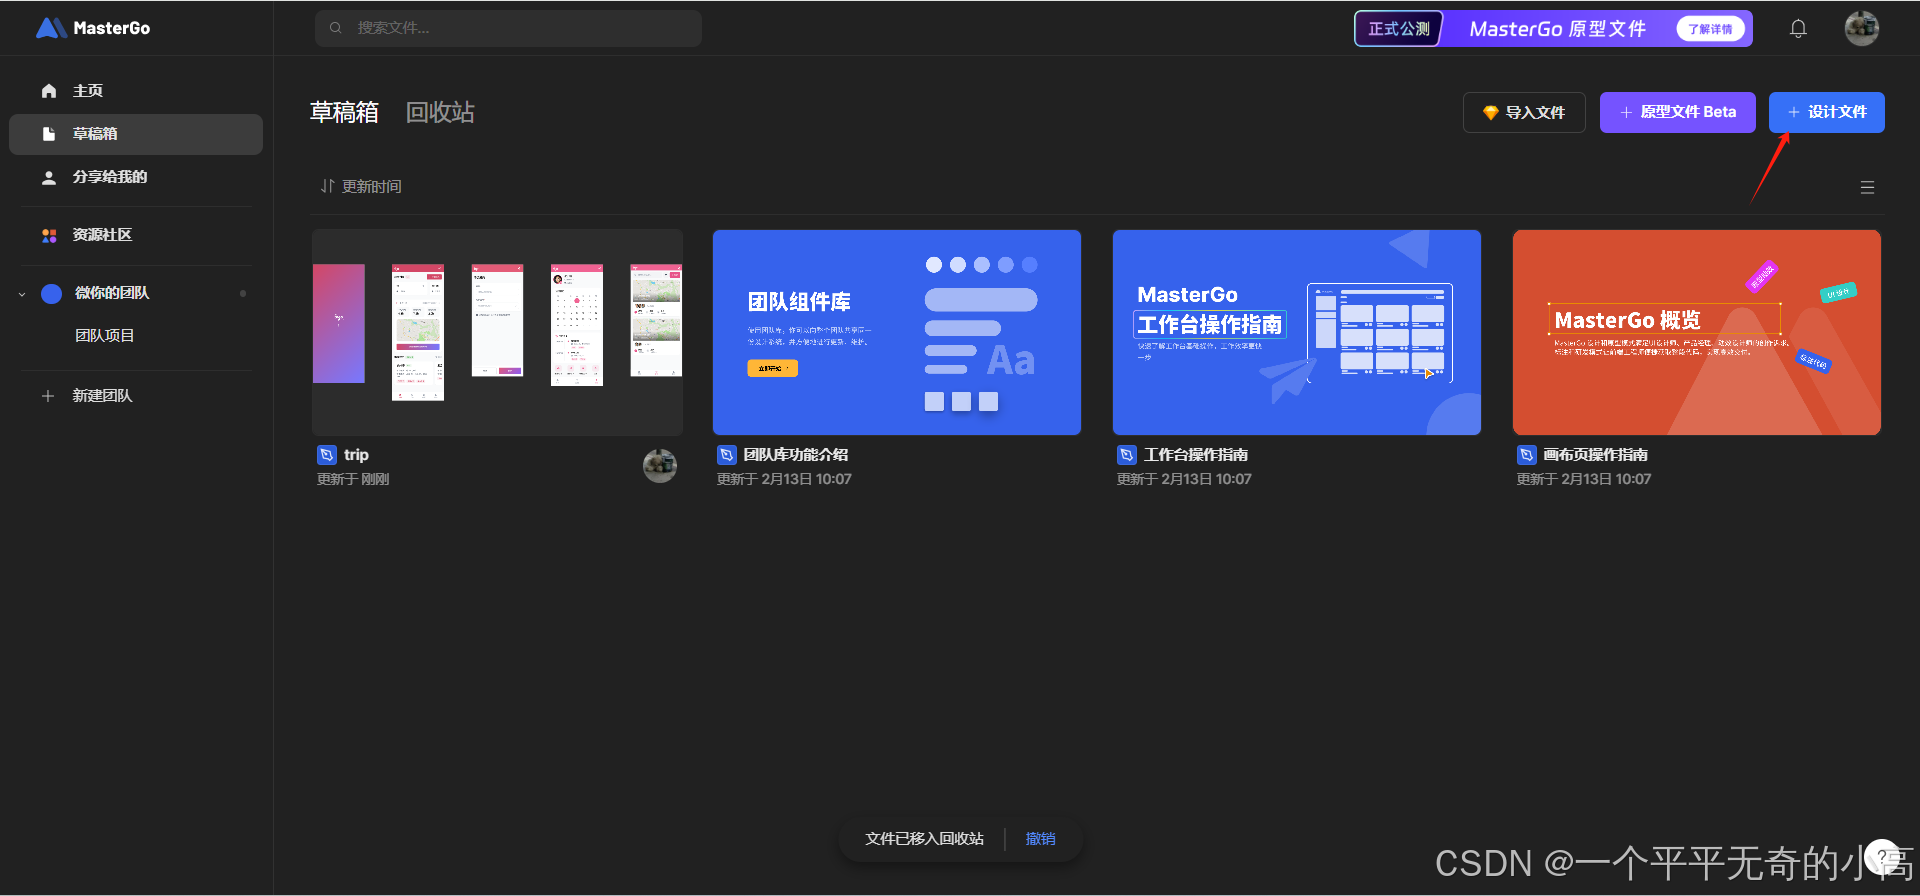This screenshot has width=1920, height=896.
Task: Click the person icon next to 分享给我的
Action: 49,177
